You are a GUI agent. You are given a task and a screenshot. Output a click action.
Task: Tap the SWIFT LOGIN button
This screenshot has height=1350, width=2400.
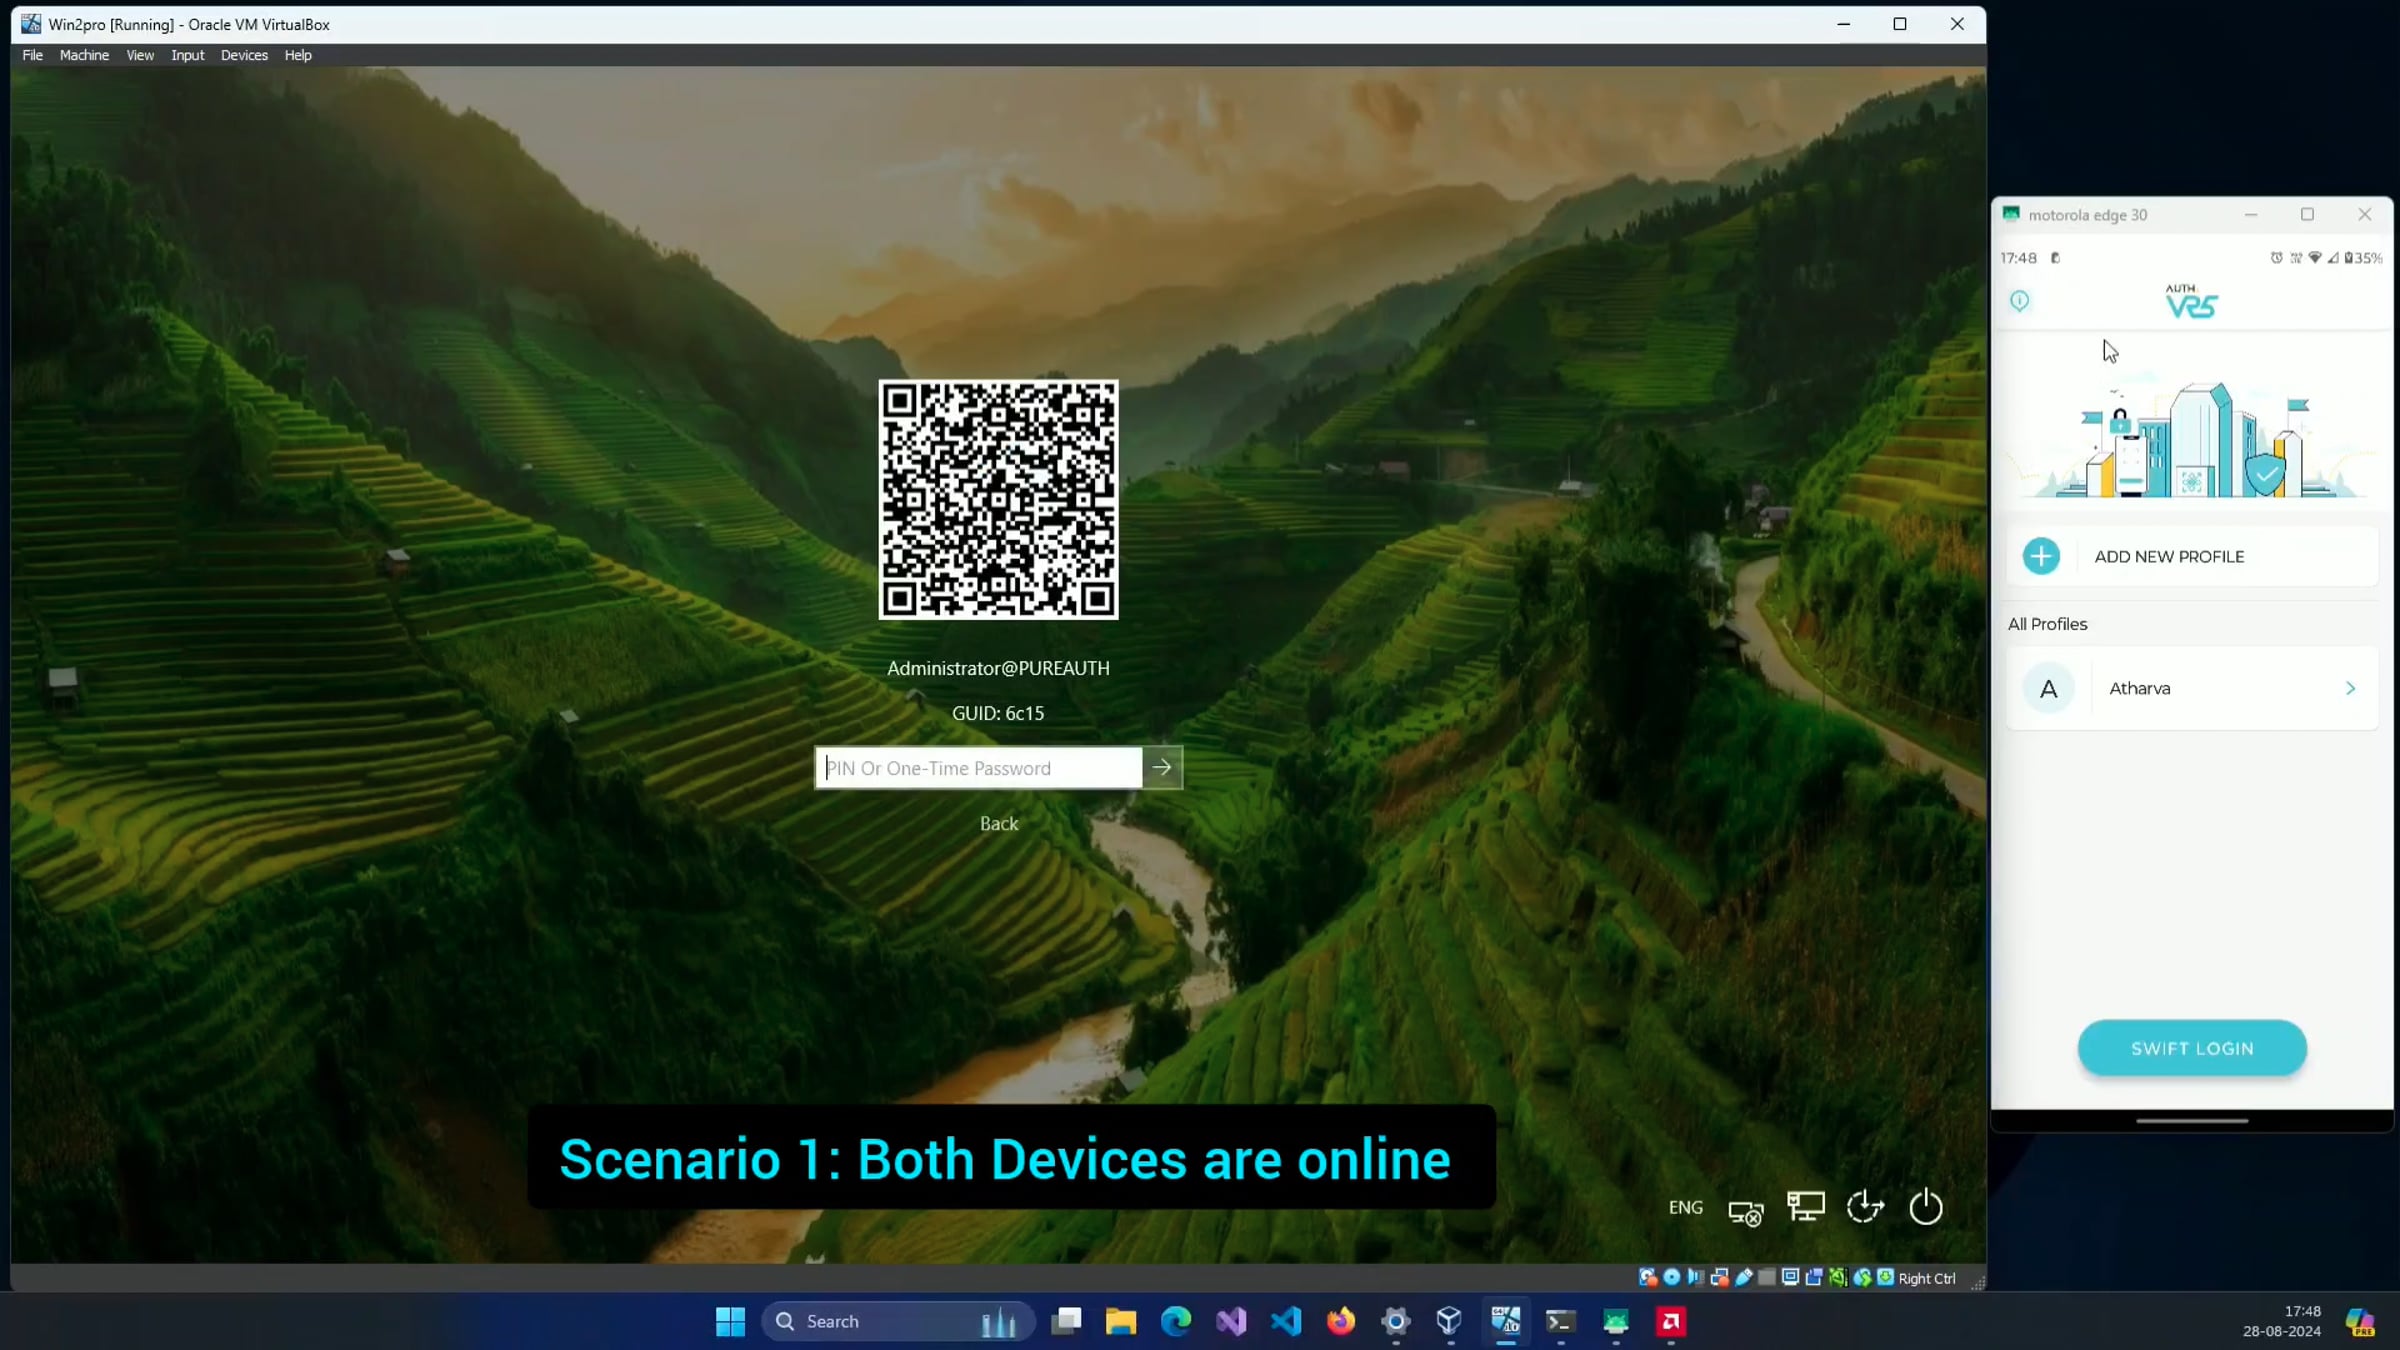click(2192, 1048)
